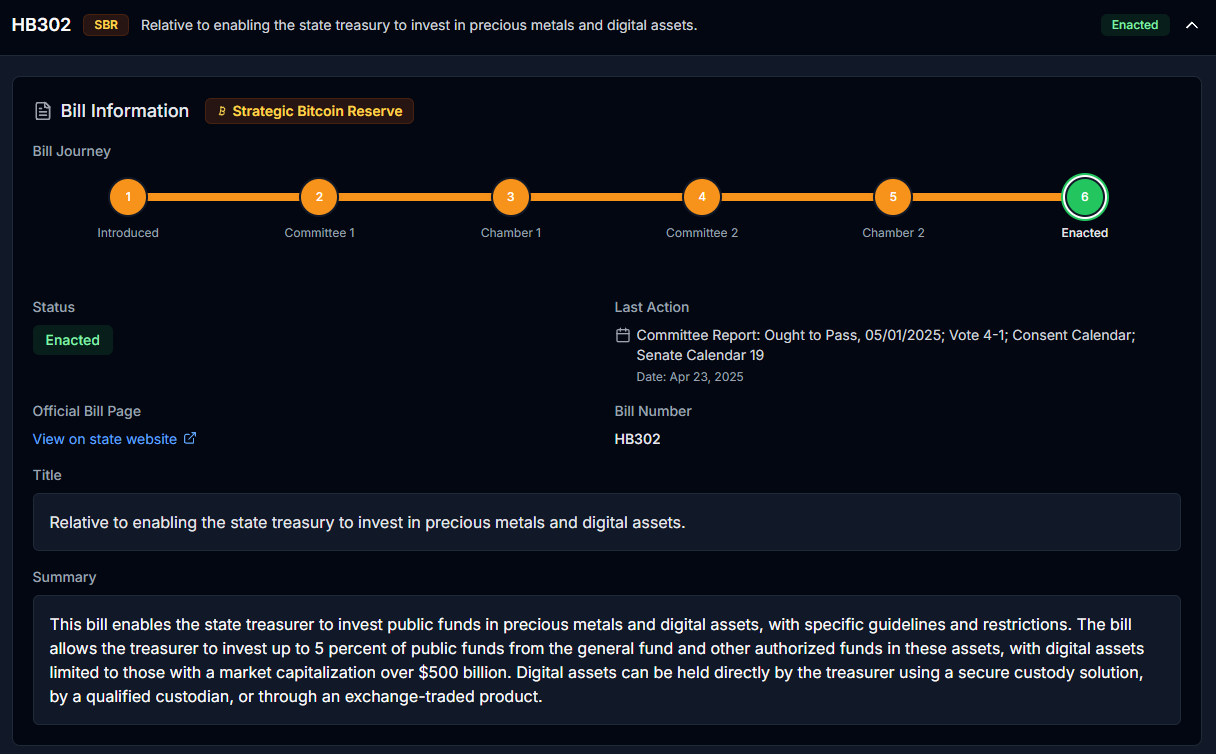The image size is (1216, 754).
Task: Click the Committee 2 label
Action: [x=702, y=233]
